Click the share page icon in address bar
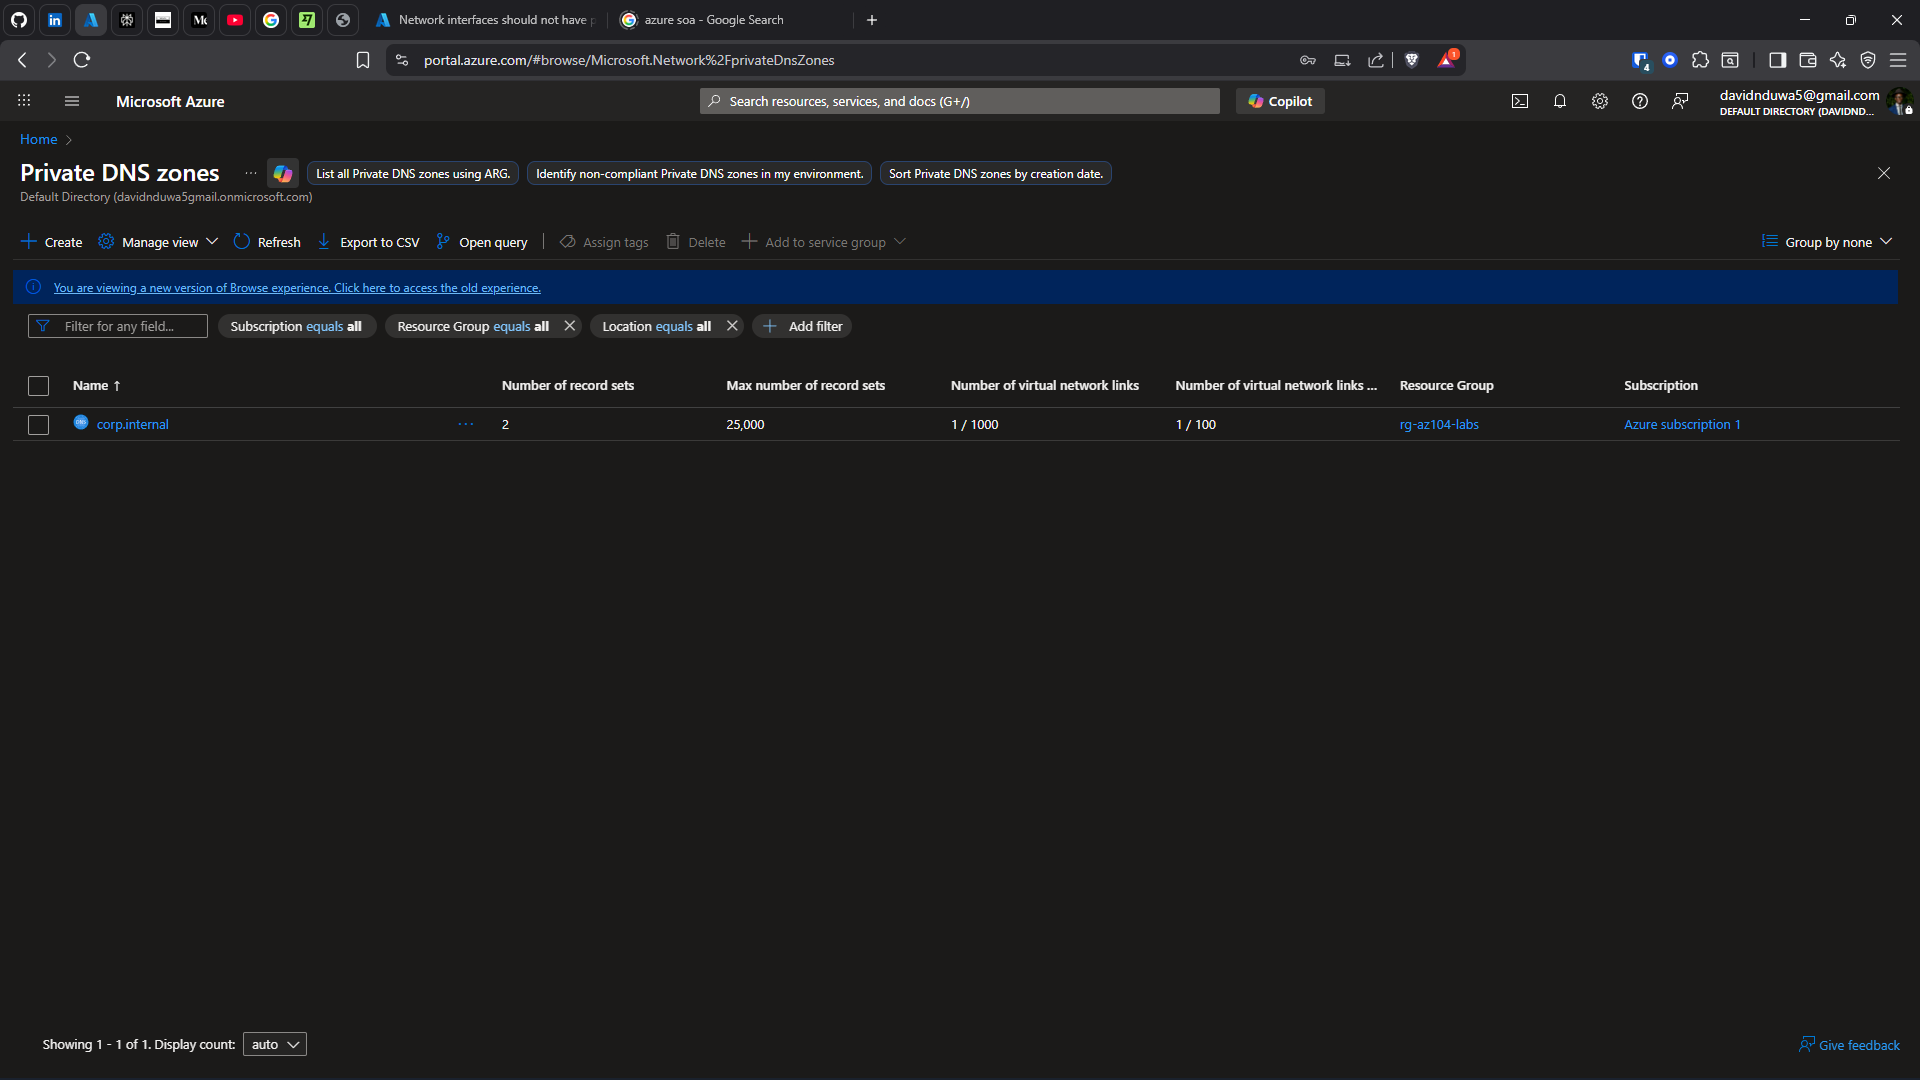The height and width of the screenshot is (1080, 1920). click(1376, 60)
